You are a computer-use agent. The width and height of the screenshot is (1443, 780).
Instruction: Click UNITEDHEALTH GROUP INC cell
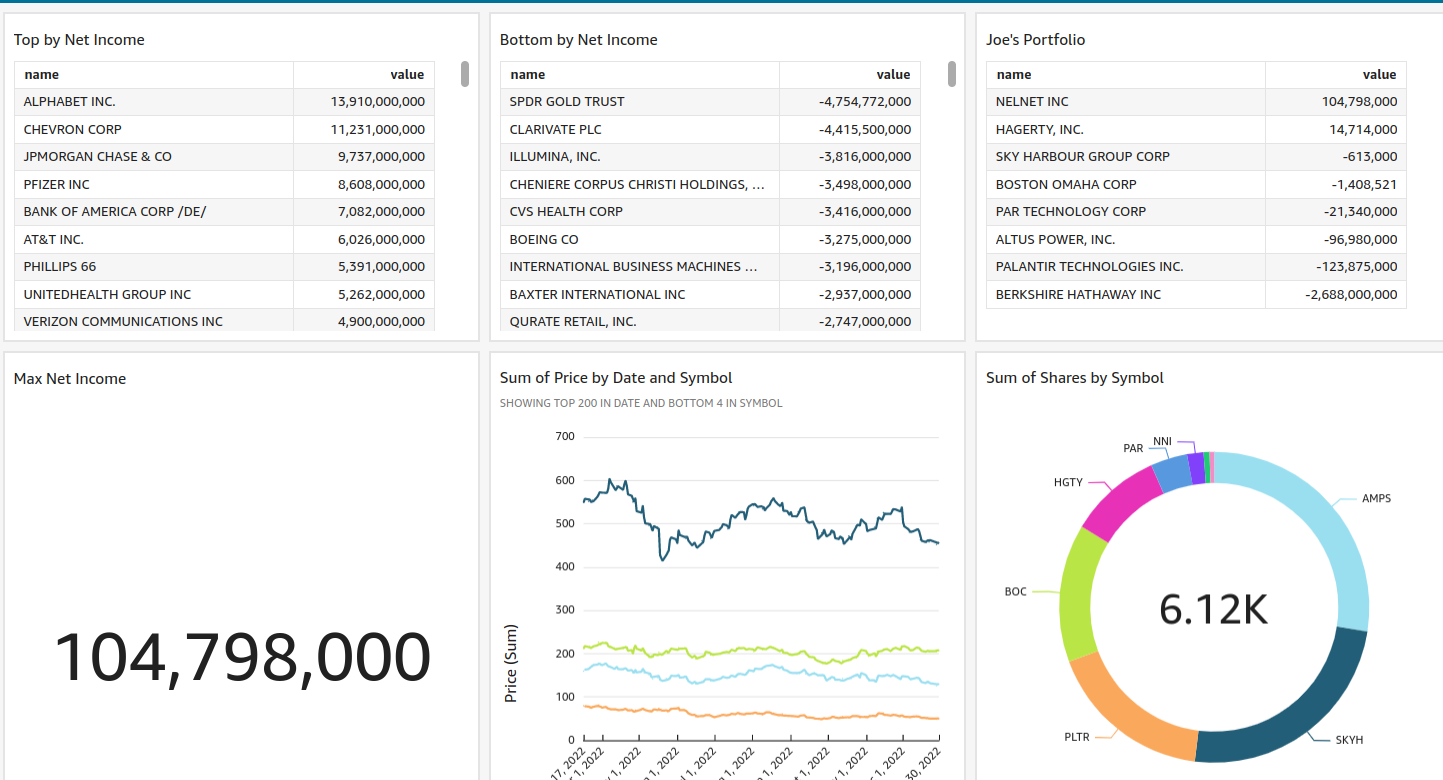[x=154, y=295]
